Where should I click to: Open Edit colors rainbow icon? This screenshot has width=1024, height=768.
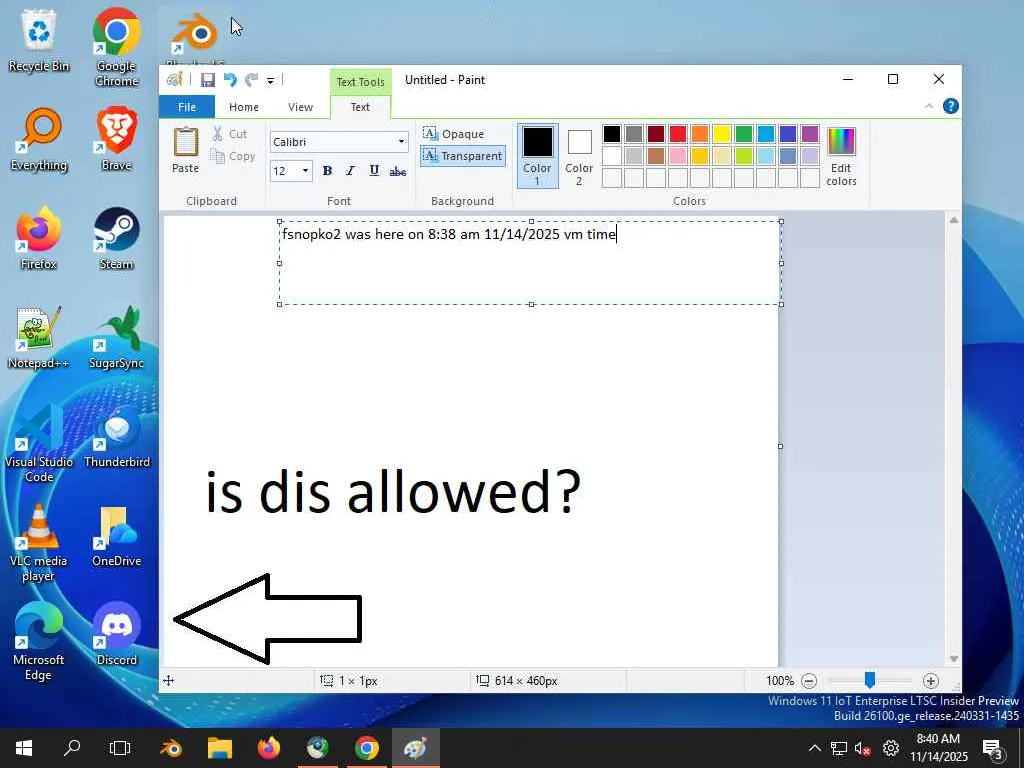pyautogui.click(x=841, y=141)
